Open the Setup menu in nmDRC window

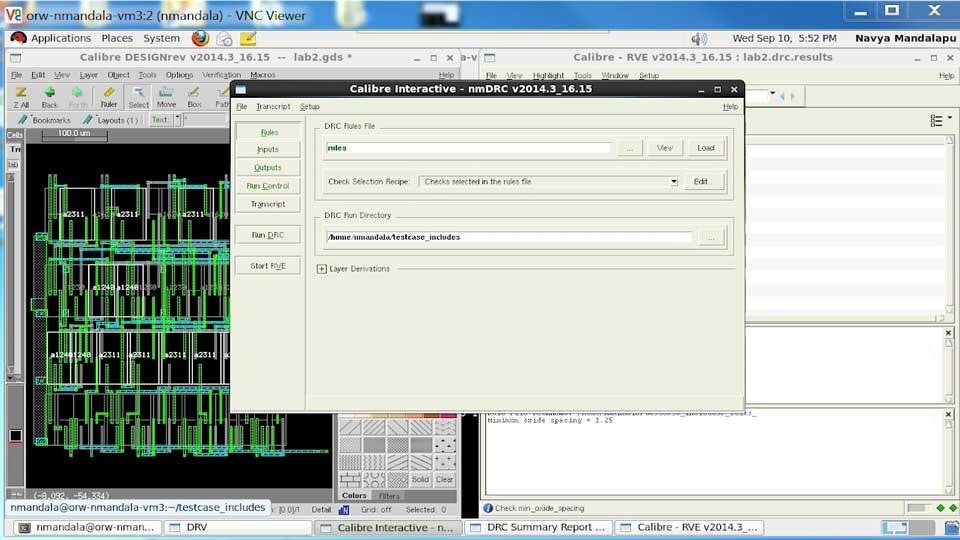(x=309, y=107)
